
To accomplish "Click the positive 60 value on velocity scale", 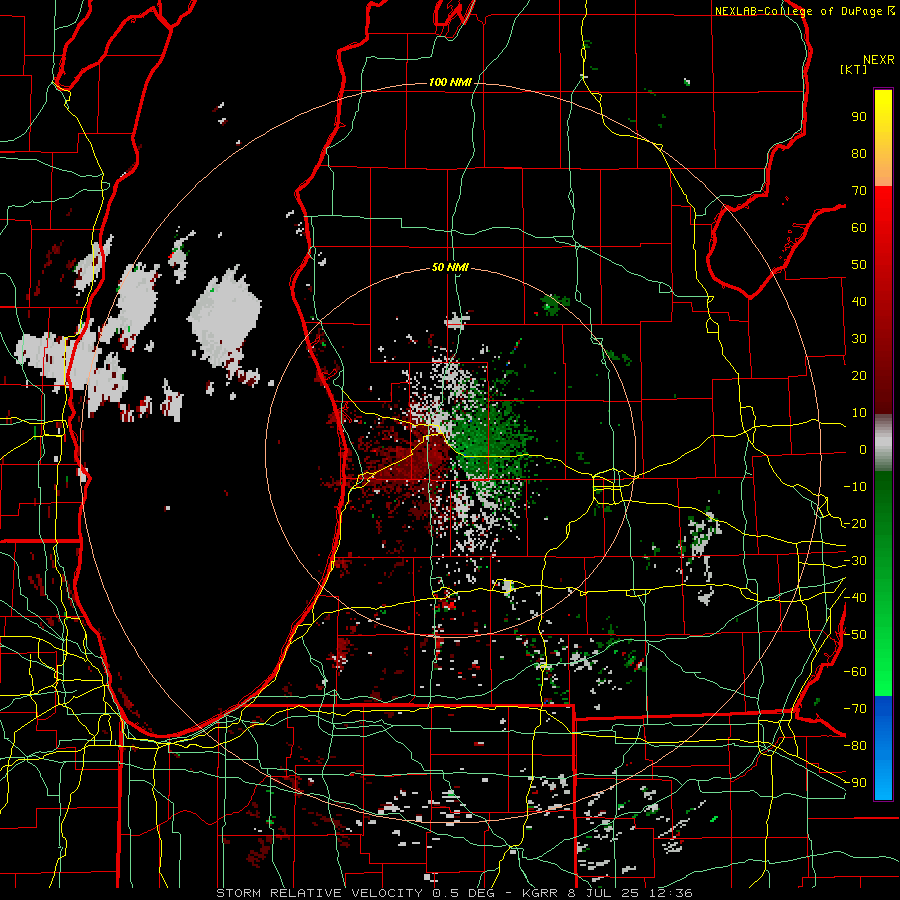I will point(859,227).
